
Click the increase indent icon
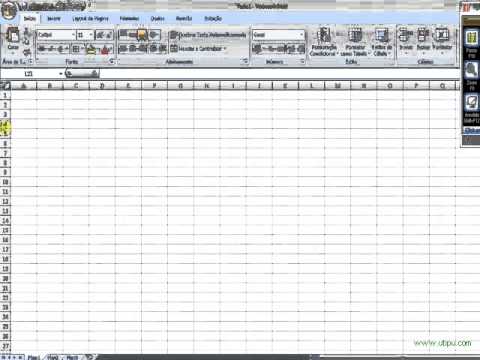(163, 49)
